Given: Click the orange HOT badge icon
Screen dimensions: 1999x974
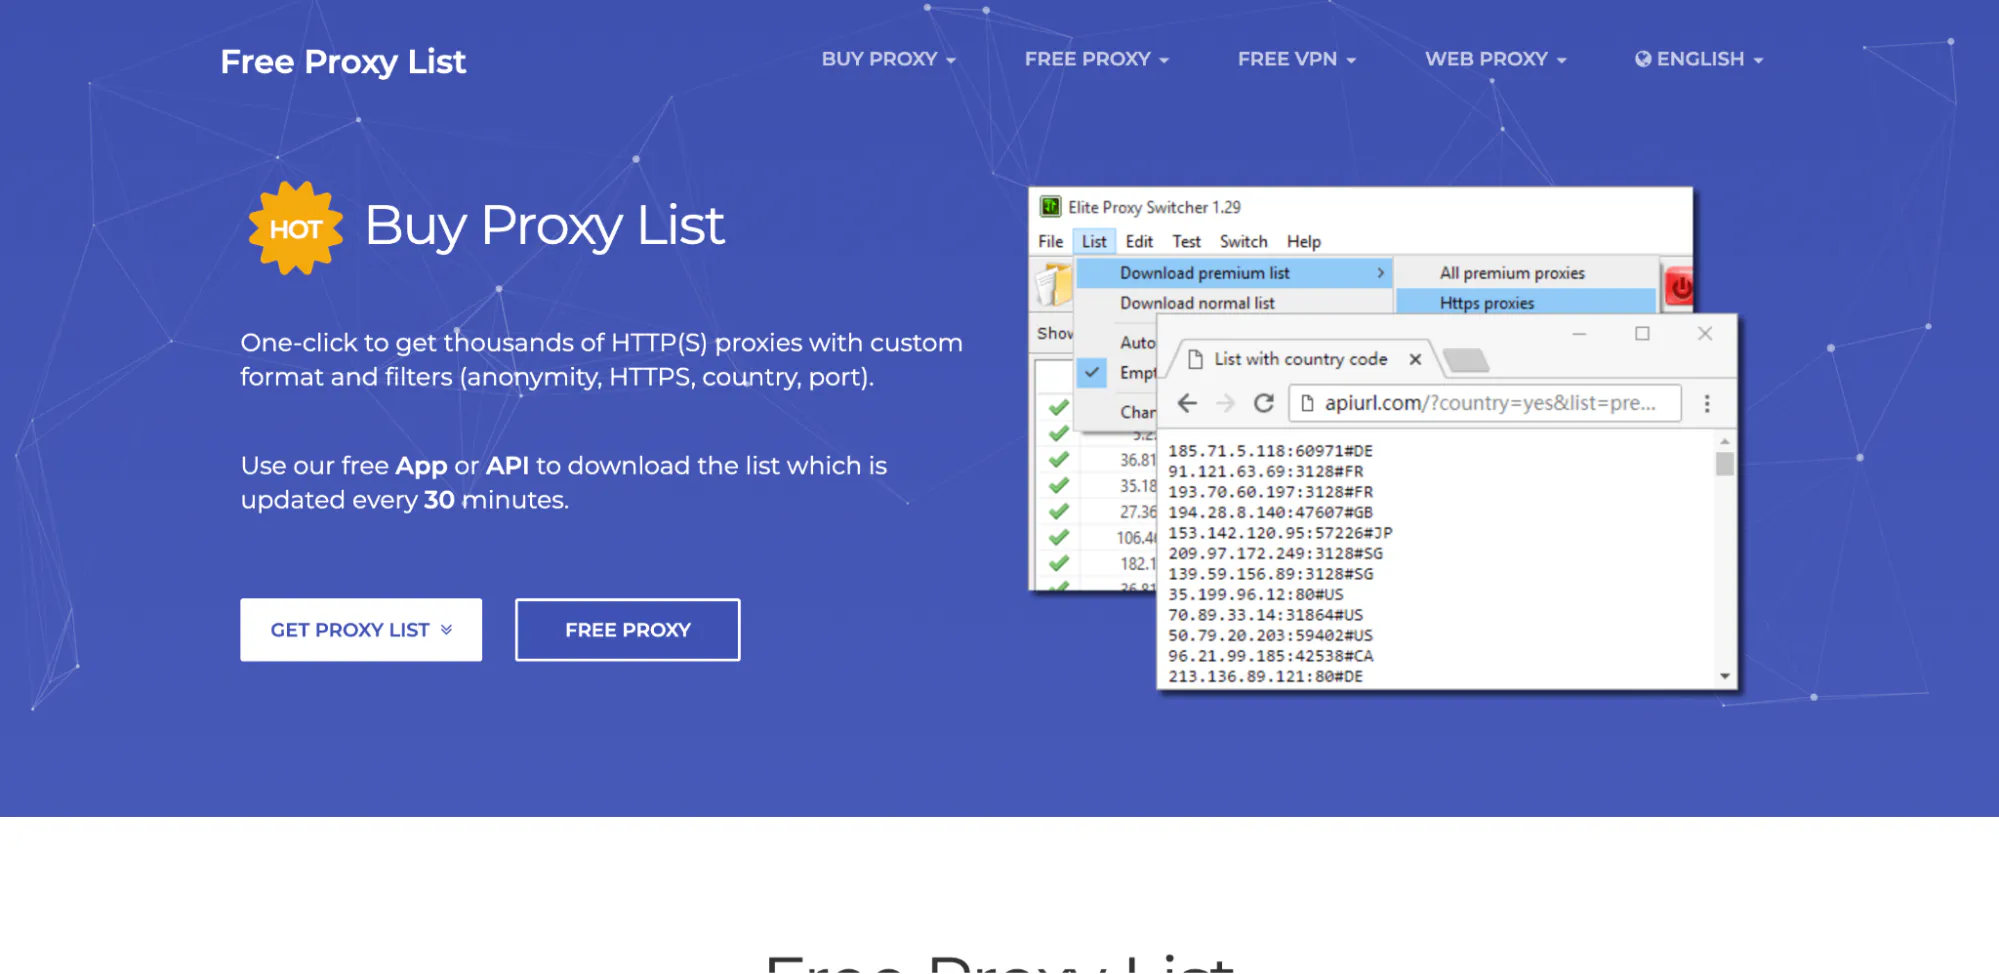Looking at the screenshot, I should tap(296, 228).
